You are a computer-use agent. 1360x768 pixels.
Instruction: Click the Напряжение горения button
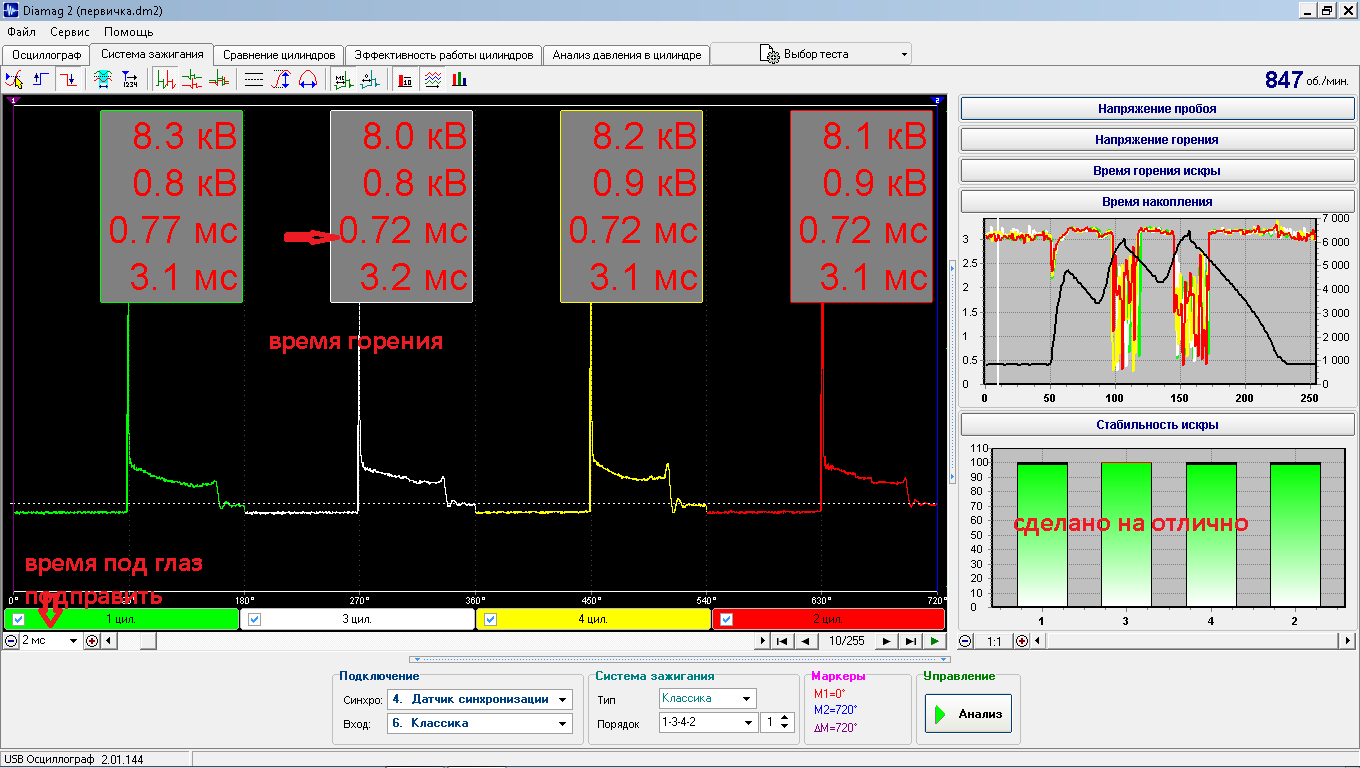click(x=1157, y=139)
